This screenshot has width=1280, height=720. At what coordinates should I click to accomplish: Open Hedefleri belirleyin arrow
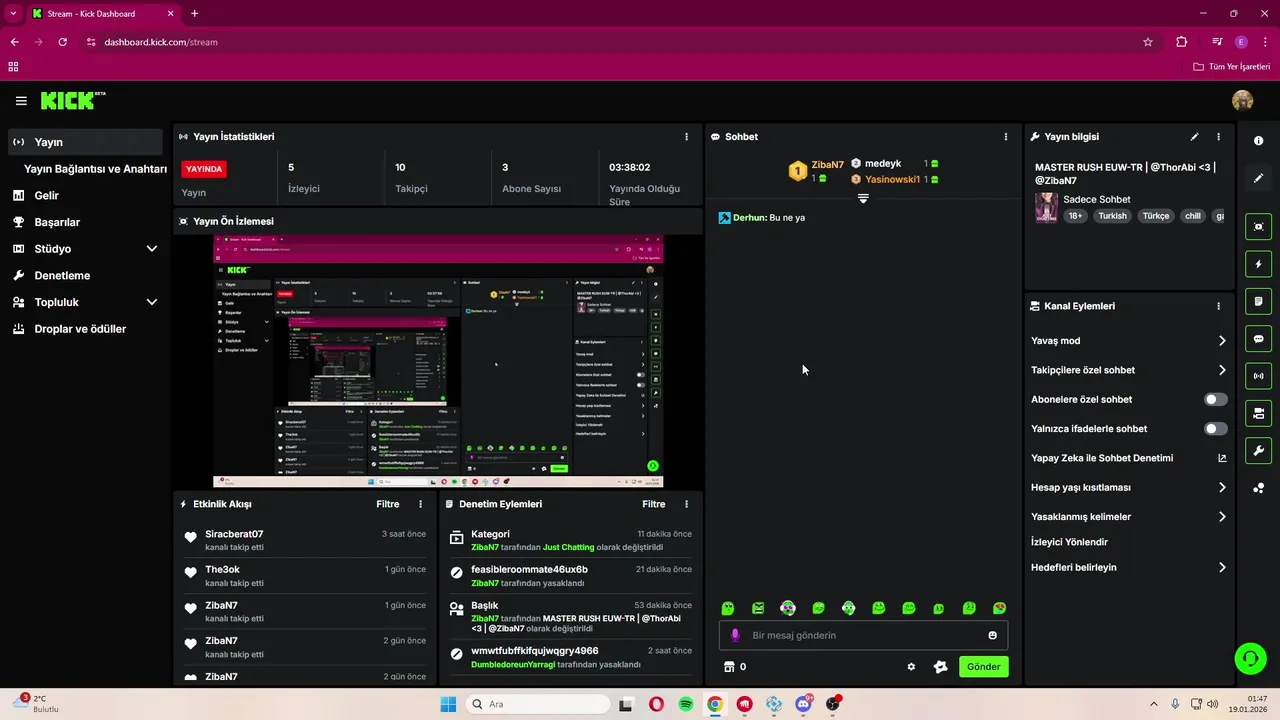coord(1222,567)
